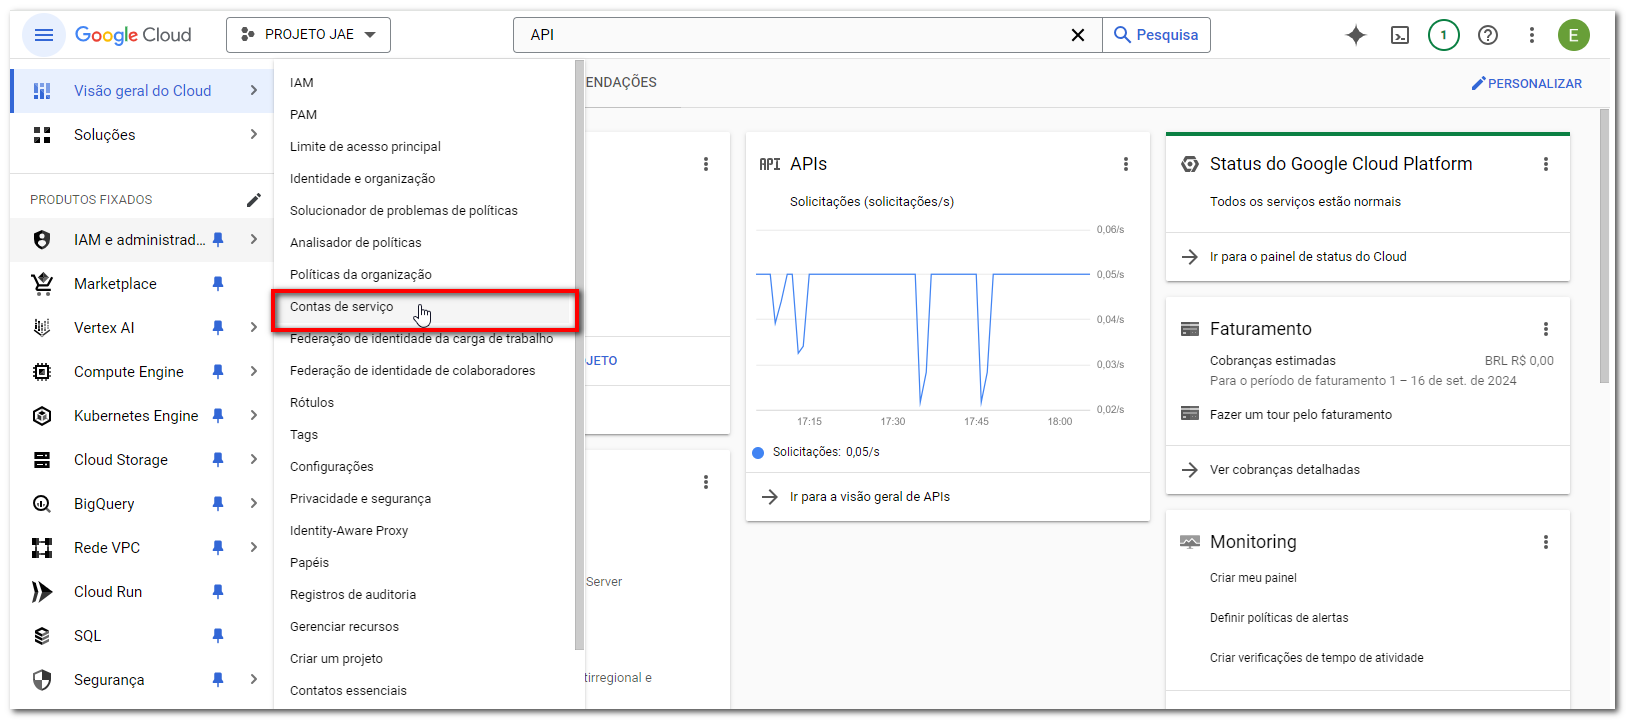Choose Políticas da organização entry
The height and width of the screenshot is (720, 1626).
[x=425, y=275]
